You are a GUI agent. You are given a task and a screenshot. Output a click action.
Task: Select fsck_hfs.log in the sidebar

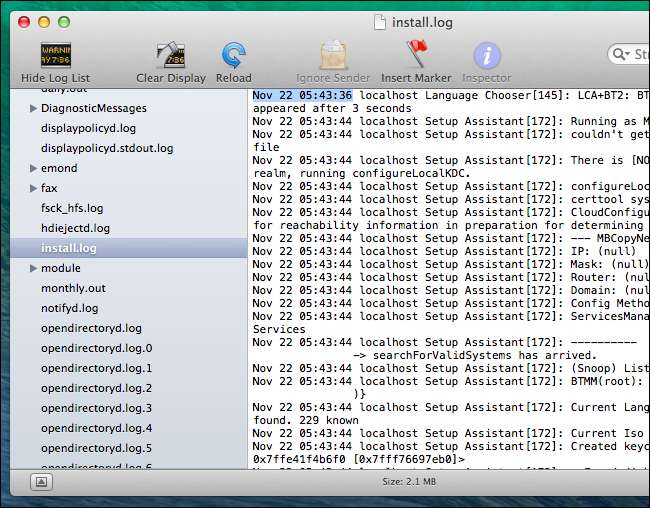pyautogui.click(x=72, y=208)
